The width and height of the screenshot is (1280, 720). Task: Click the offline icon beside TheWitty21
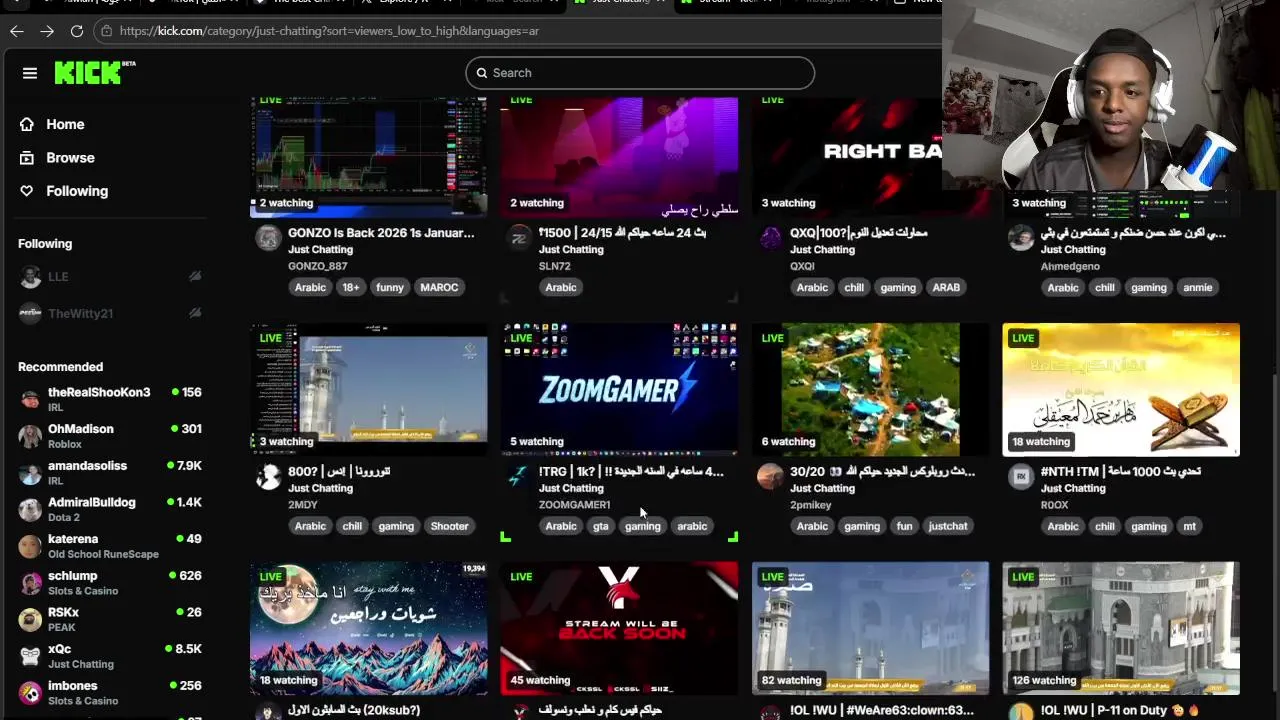195,313
